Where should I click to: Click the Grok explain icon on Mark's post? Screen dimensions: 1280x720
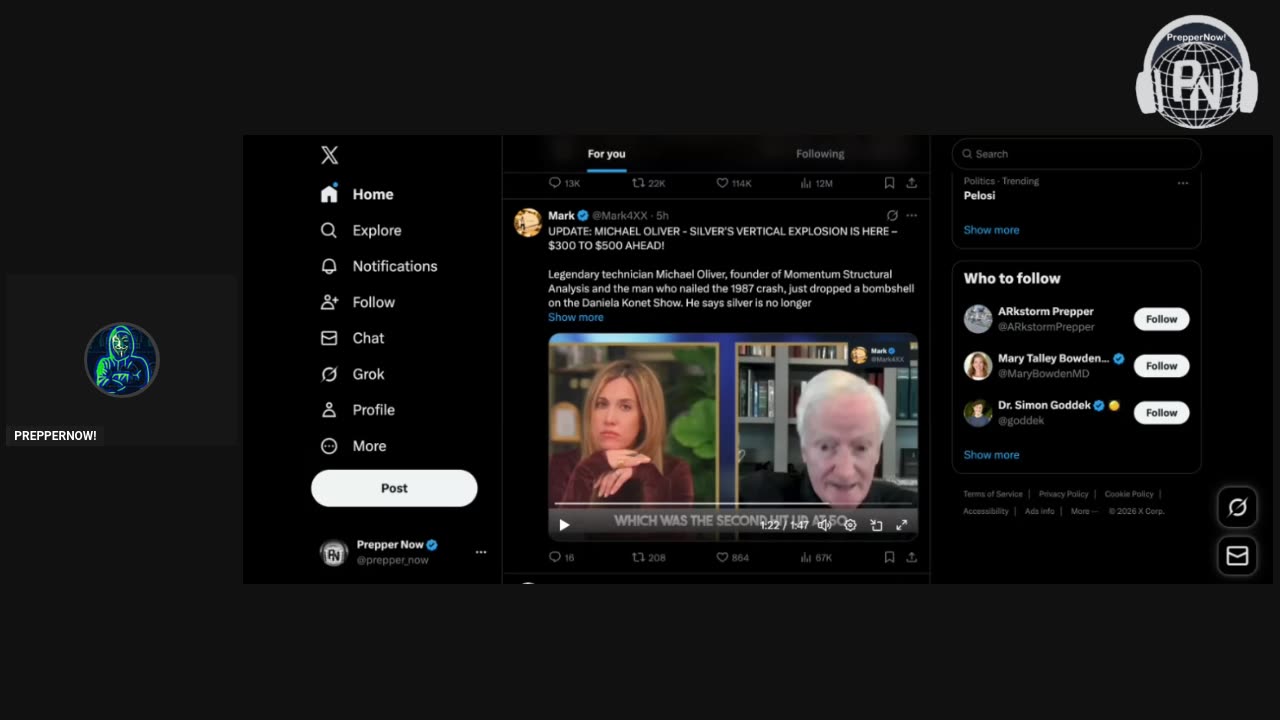892,215
